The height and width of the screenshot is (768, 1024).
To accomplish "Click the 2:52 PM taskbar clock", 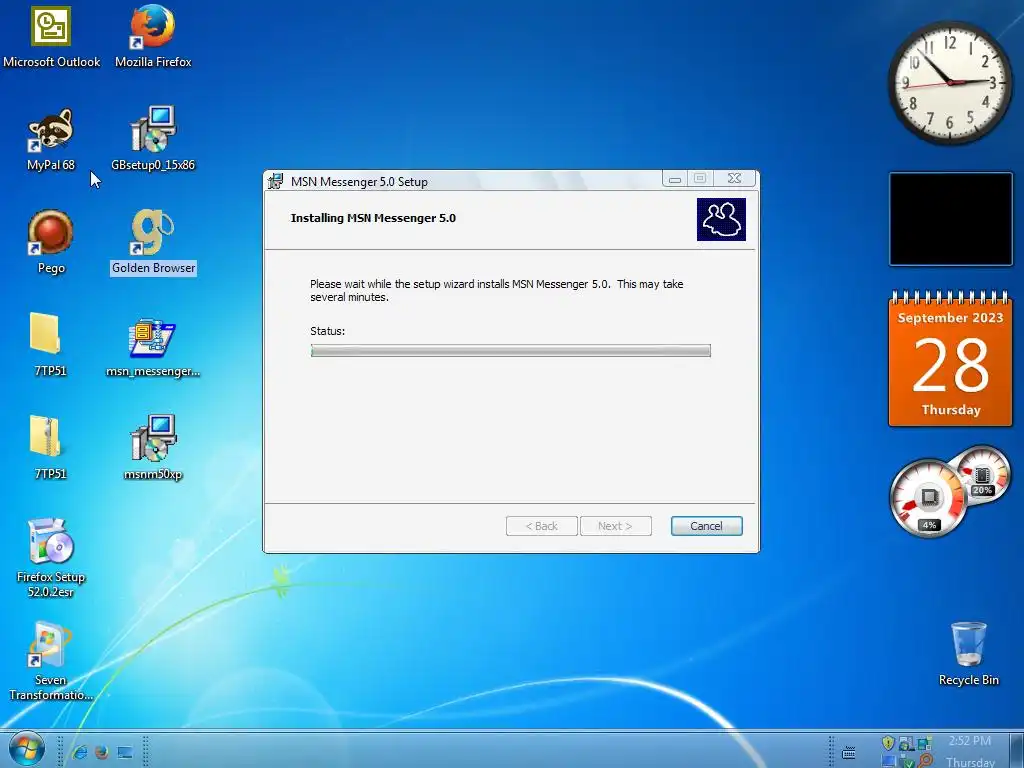I will click(970, 741).
